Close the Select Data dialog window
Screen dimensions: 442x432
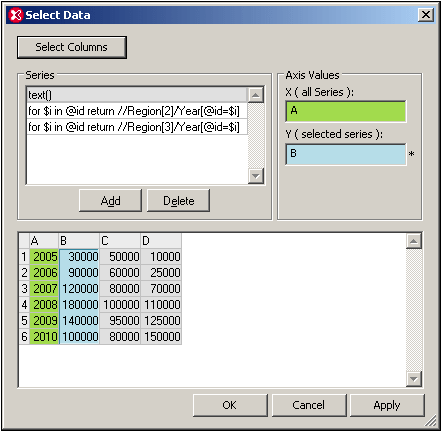click(x=426, y=15)
